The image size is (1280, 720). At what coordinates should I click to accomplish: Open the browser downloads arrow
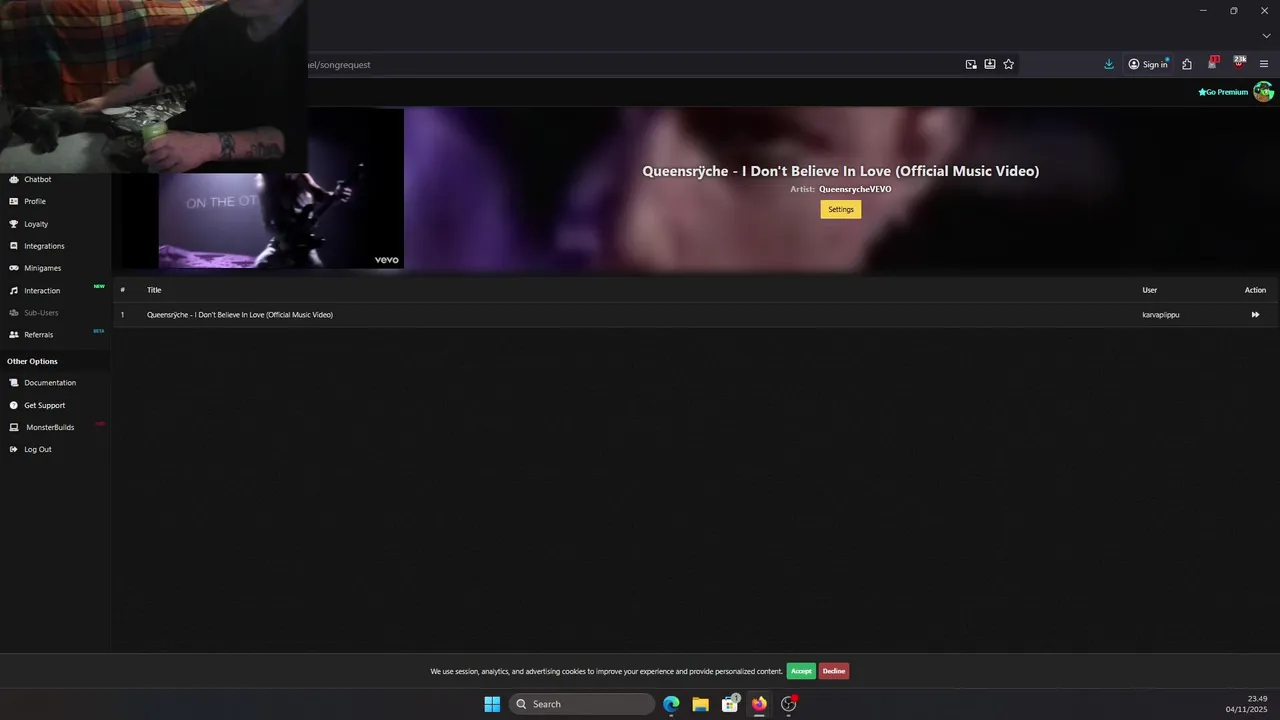(1109, 64)
